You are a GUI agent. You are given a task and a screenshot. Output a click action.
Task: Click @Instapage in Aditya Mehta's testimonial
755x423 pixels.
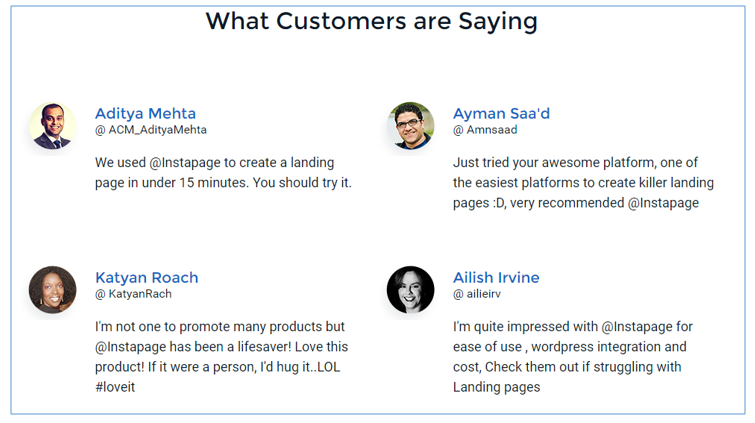point(183,162)
